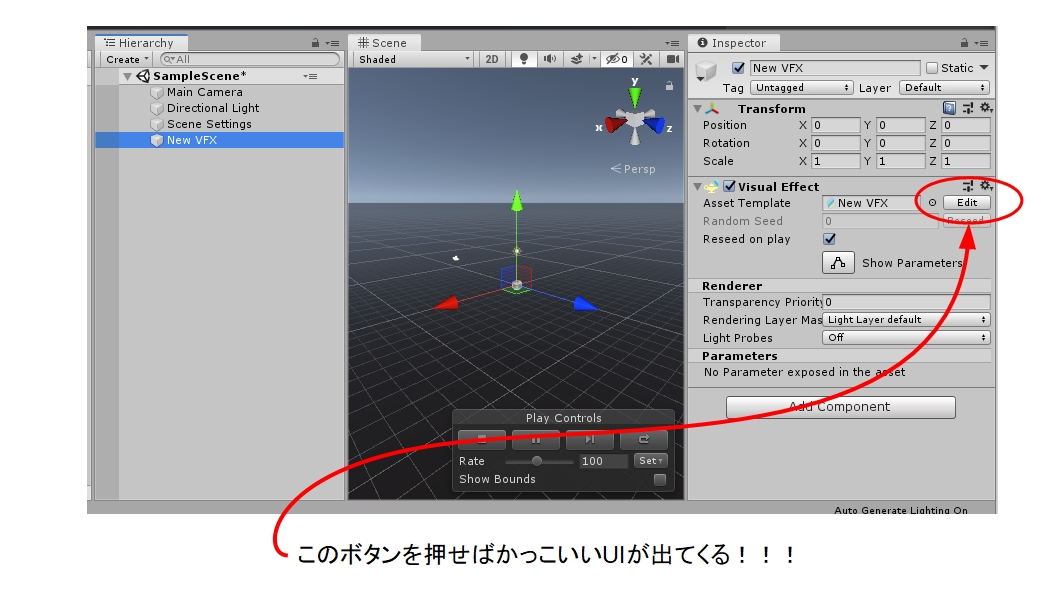
Task: Pause the VFX in Play Controls
Action: (x=536, y=439)
